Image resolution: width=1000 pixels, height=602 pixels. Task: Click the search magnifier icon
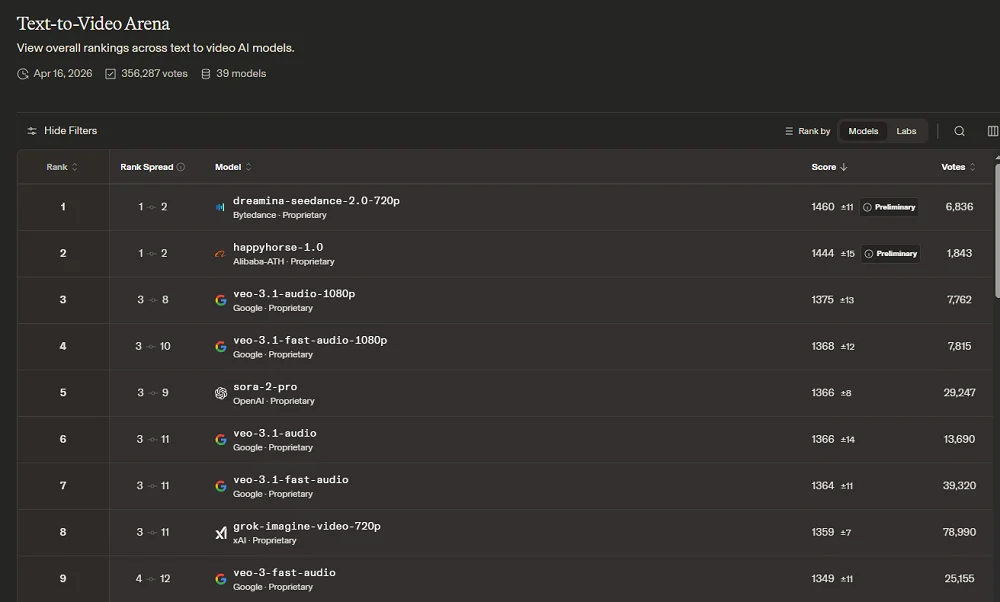(959, 131)
